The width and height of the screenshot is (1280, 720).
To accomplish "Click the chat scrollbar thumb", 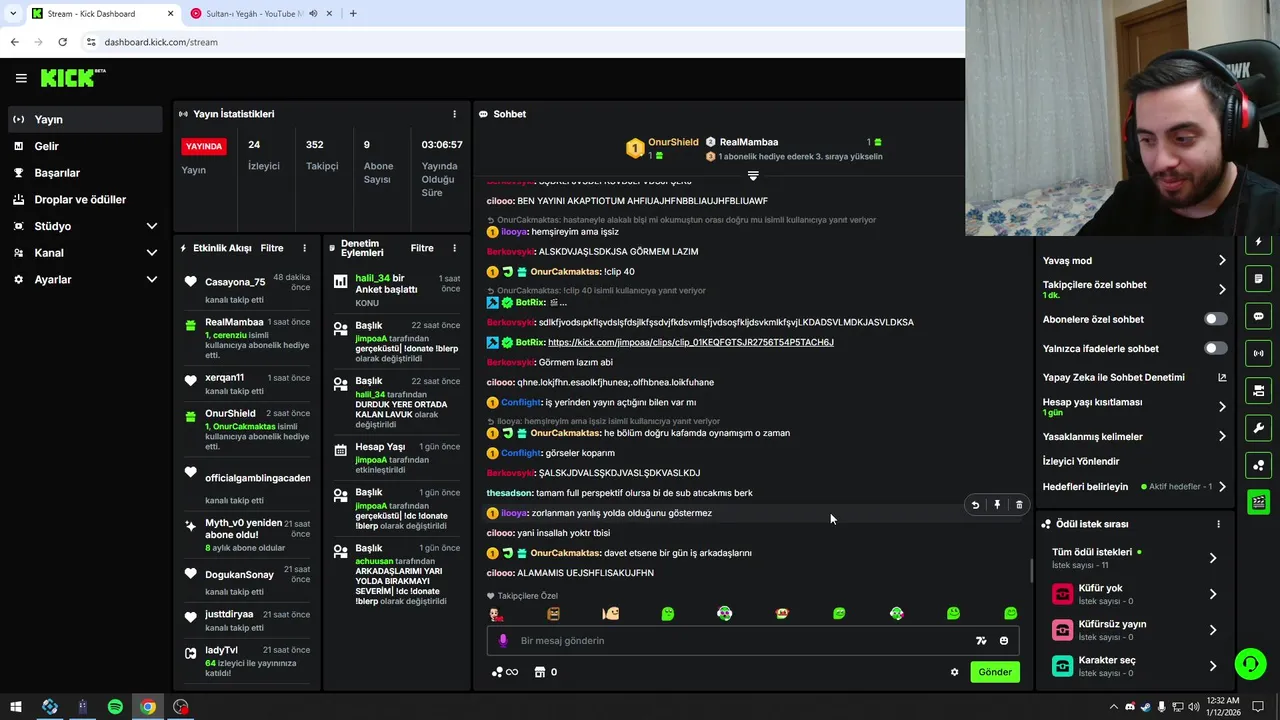I will coord(1031,571).
